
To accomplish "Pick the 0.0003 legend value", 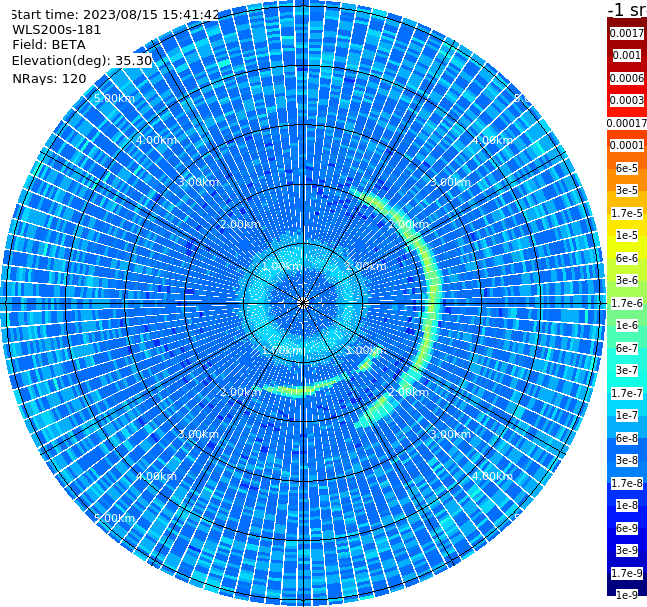I will (626, 100).
